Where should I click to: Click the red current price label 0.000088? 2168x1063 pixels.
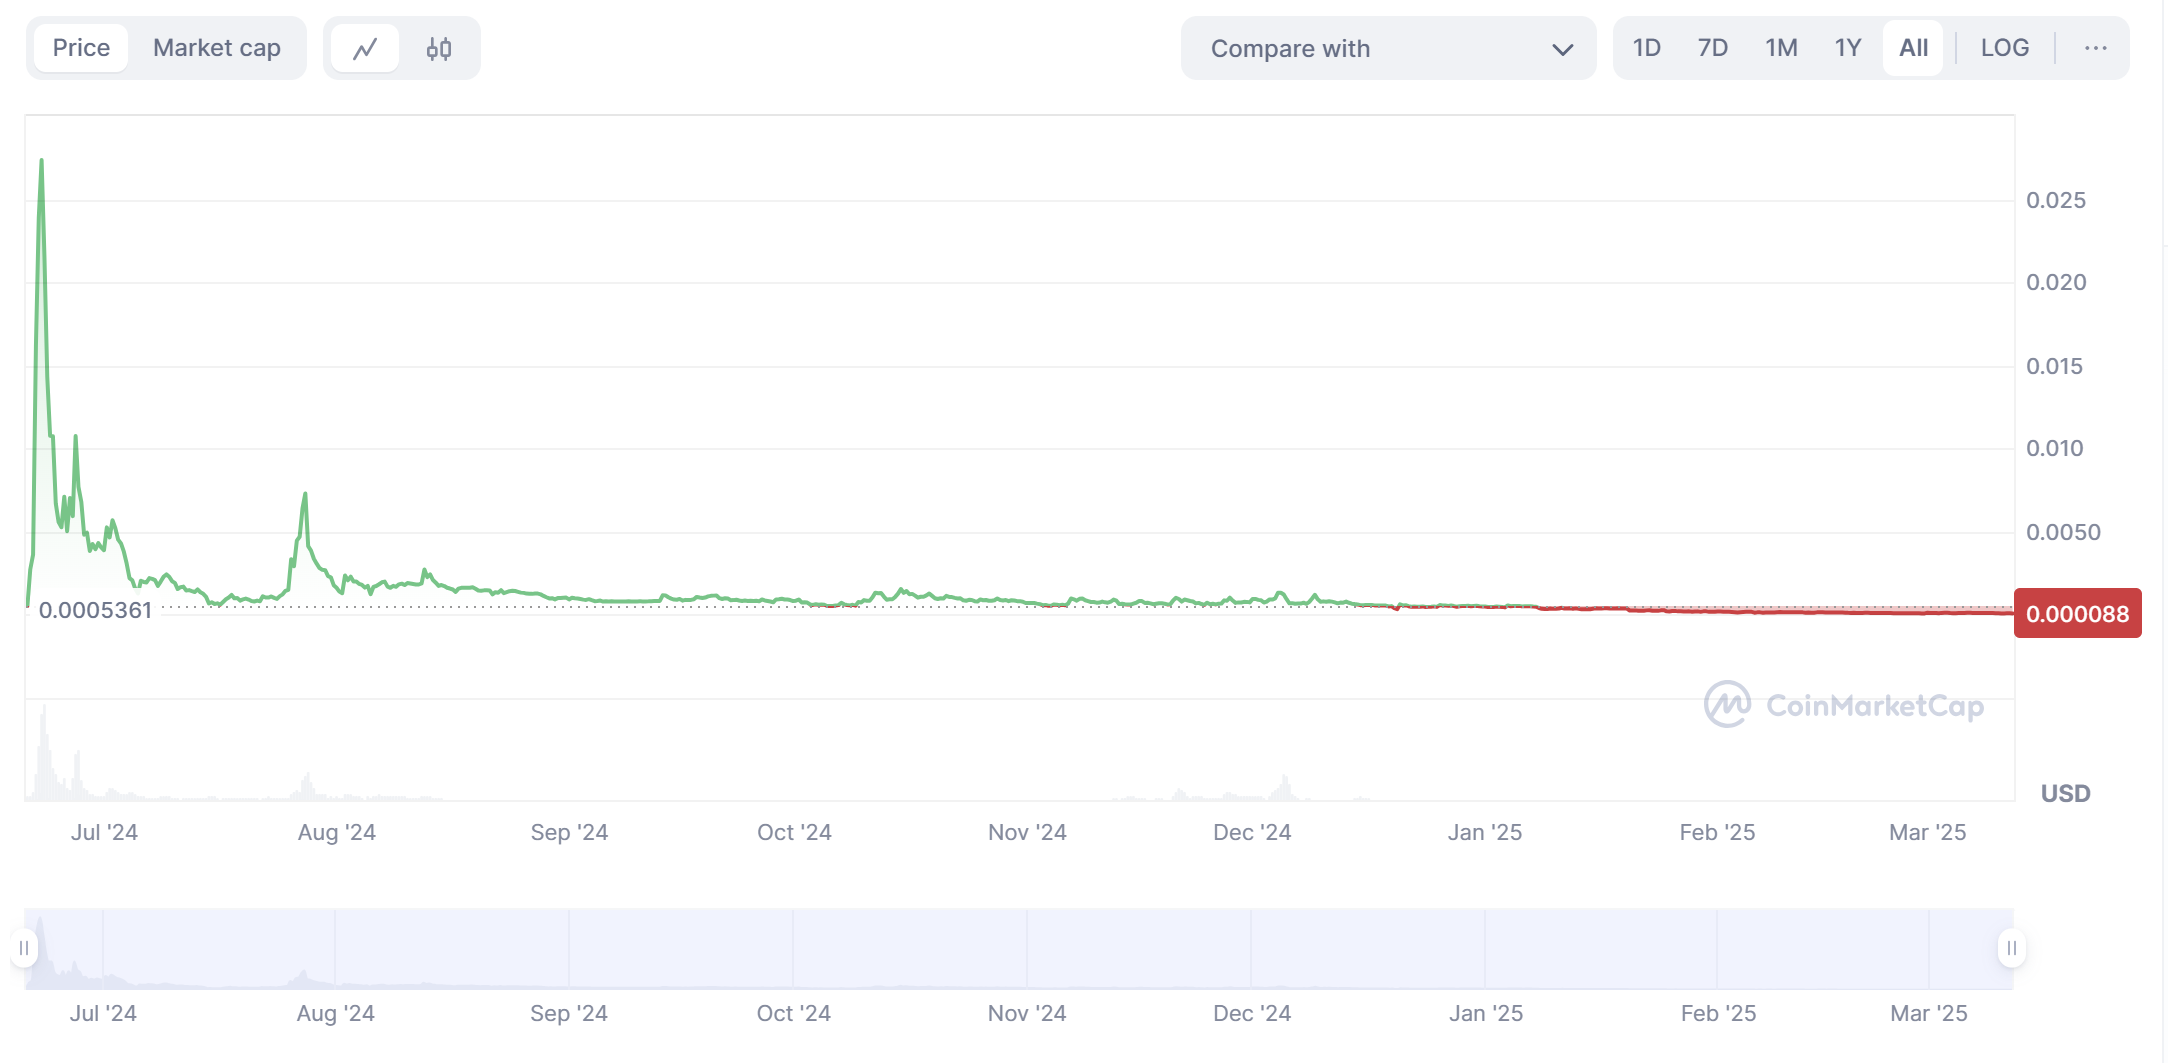2077,614
